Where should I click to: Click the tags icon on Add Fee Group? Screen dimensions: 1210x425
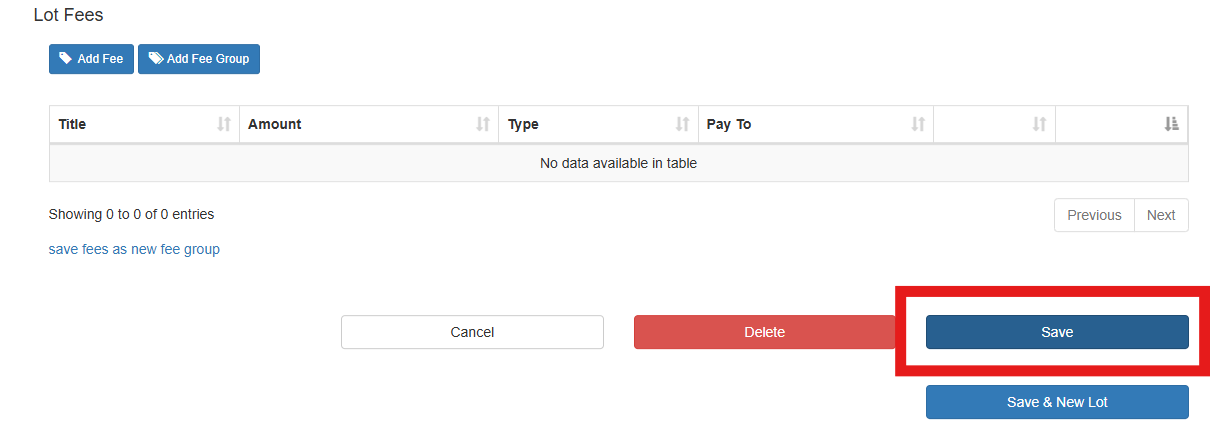(156, 59)
